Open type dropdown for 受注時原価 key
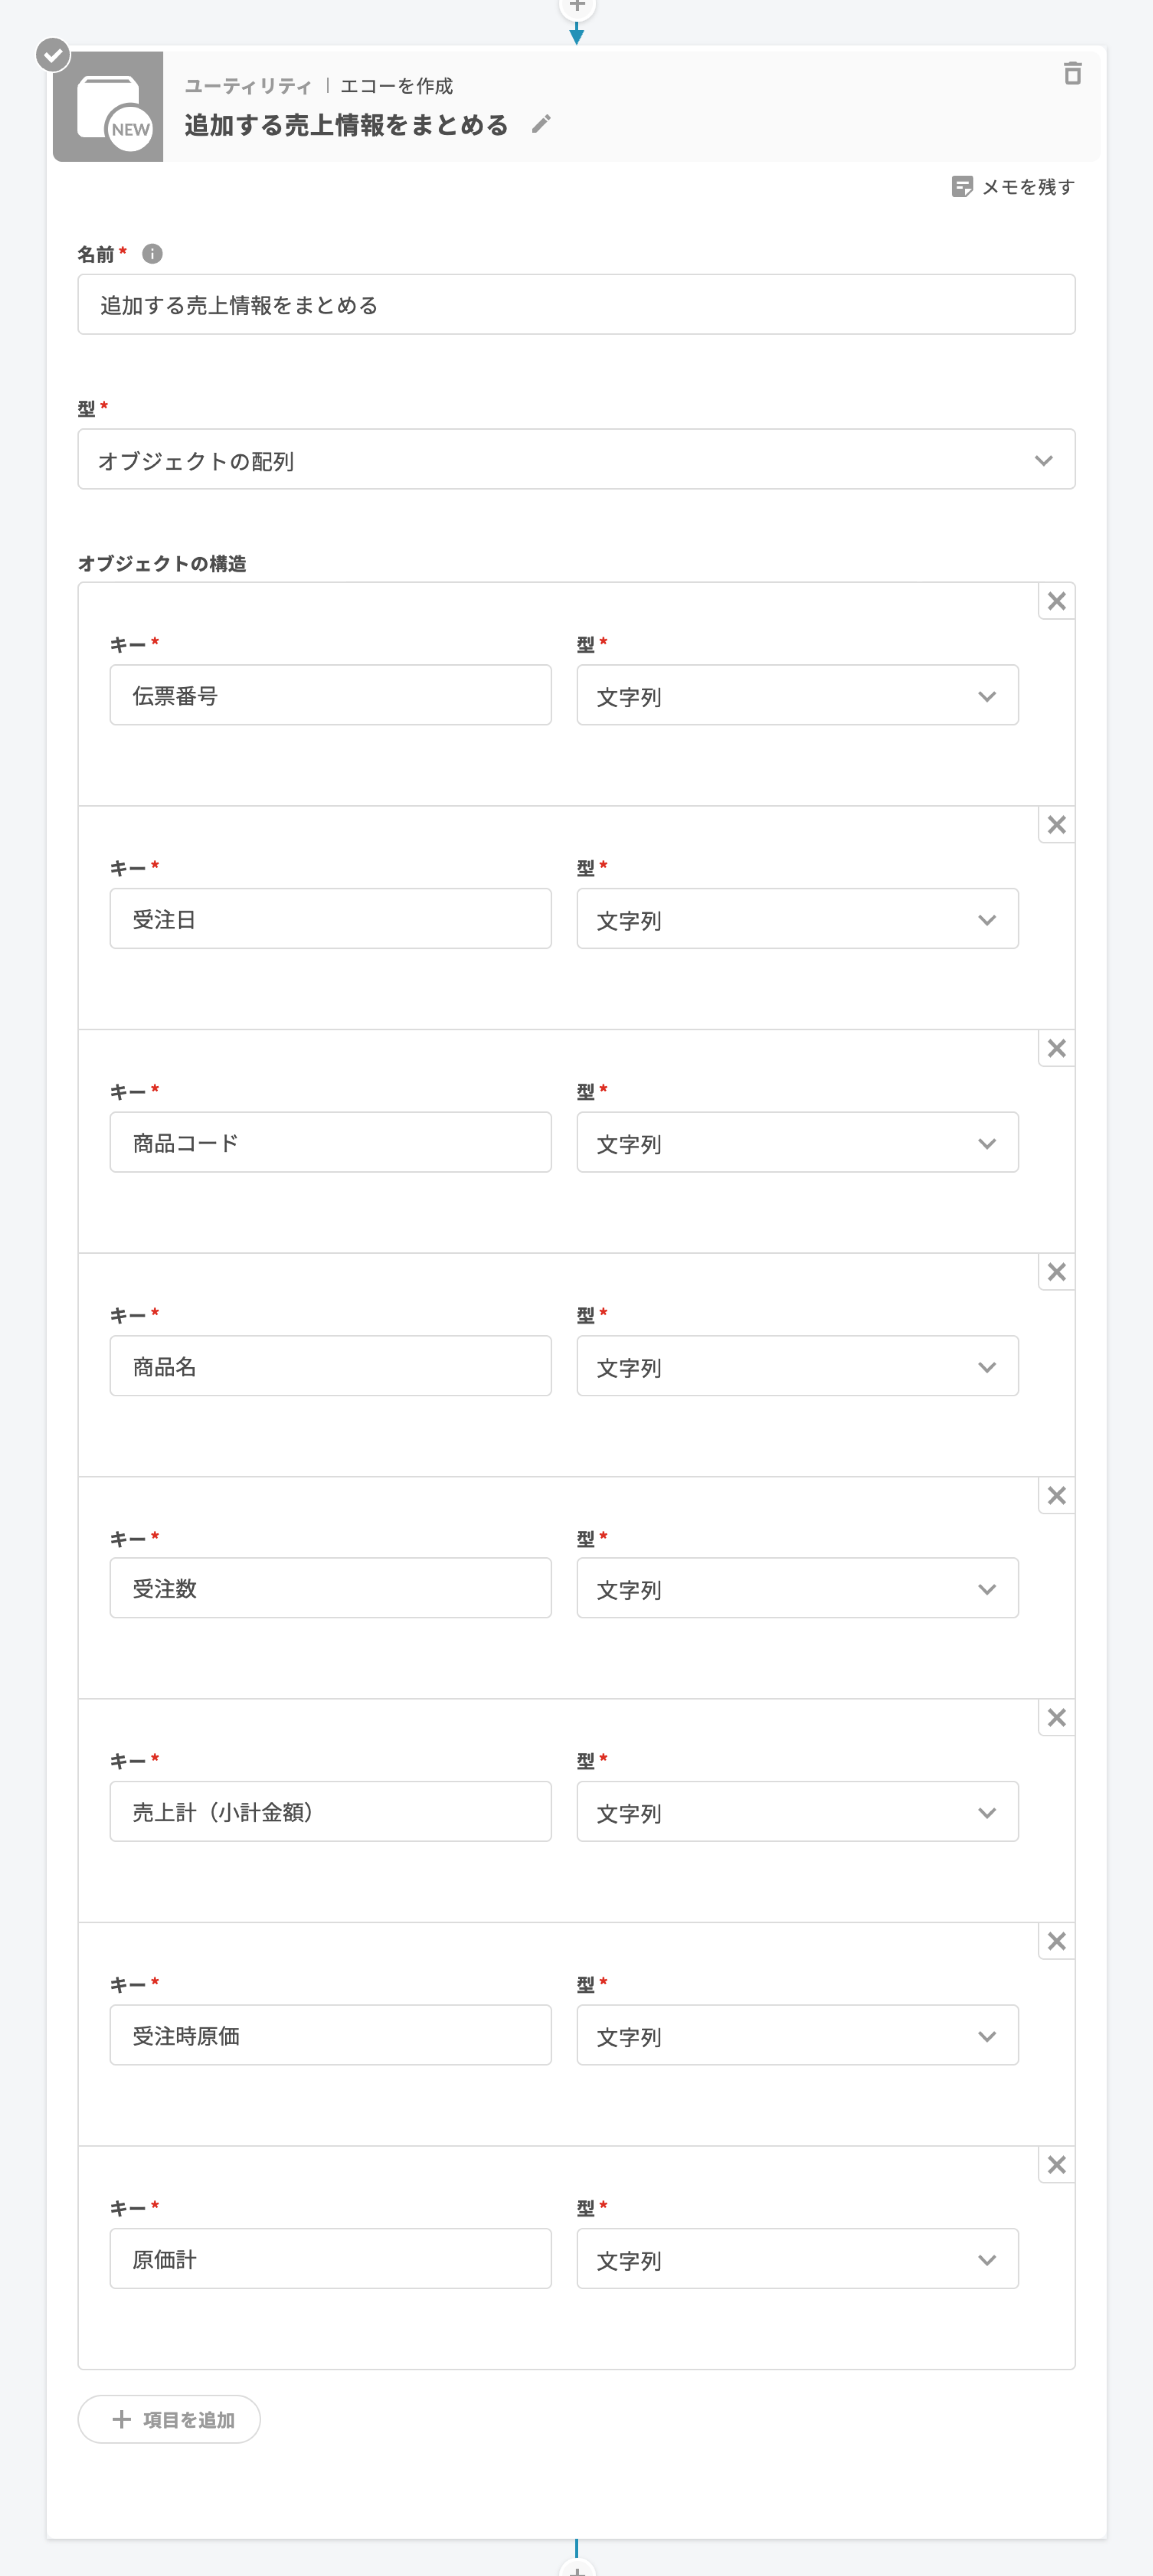The height and width of the screenshot is (2576, 1153). point(797,2035)
